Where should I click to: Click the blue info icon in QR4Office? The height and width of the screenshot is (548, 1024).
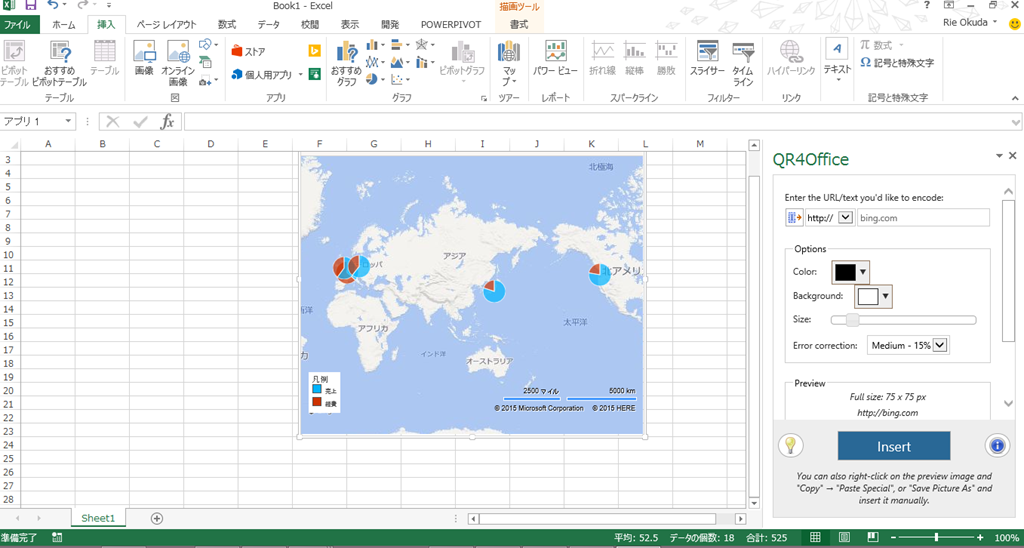tap(997, 445)
